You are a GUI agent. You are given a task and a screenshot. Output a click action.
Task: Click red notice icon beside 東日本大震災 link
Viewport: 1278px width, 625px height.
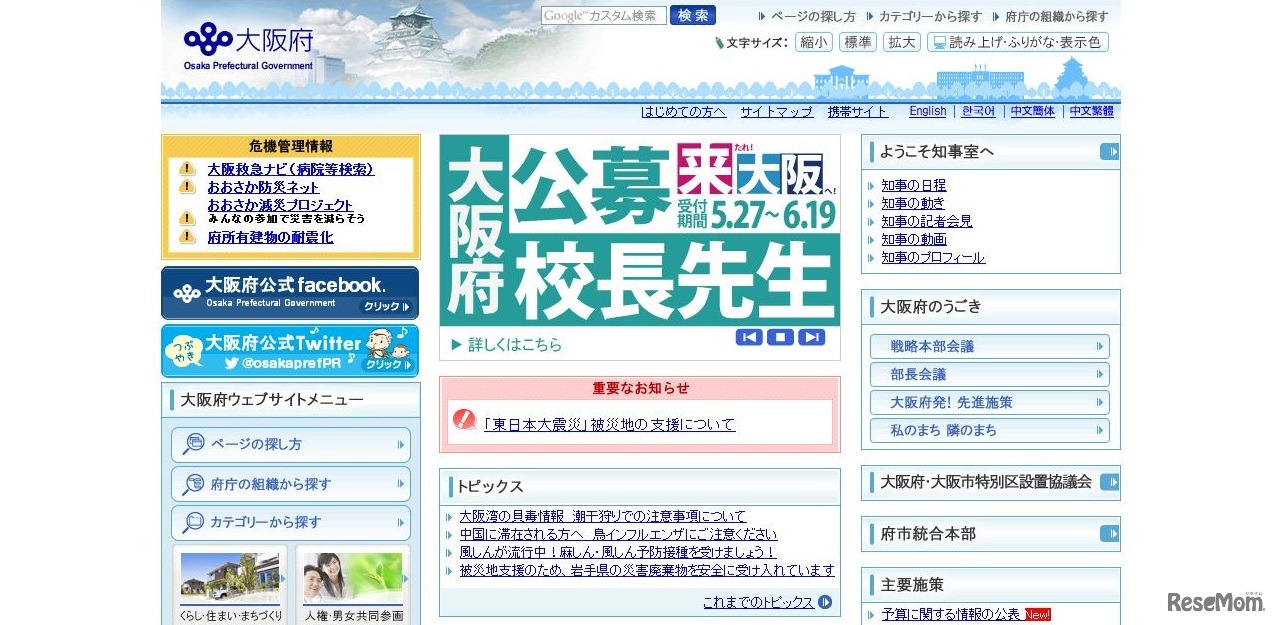464,420
